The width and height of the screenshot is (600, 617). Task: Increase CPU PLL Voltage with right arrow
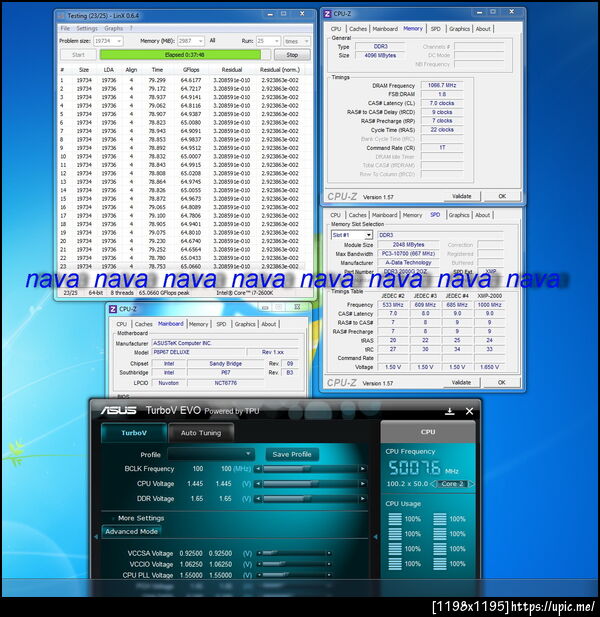(x=329, y=575)
